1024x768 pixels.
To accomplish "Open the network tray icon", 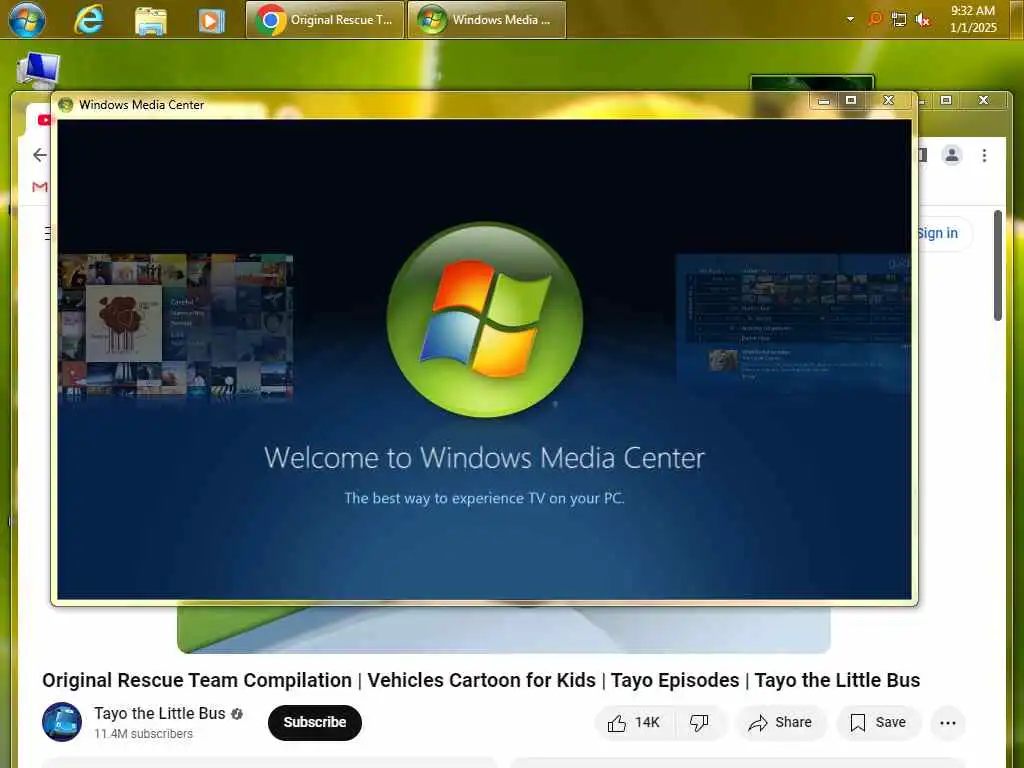I will pyautogui.click(x=899, y=20).
